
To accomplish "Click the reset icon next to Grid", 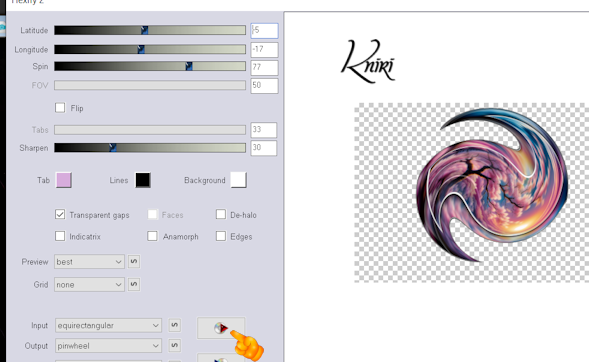I will point(134,284).
